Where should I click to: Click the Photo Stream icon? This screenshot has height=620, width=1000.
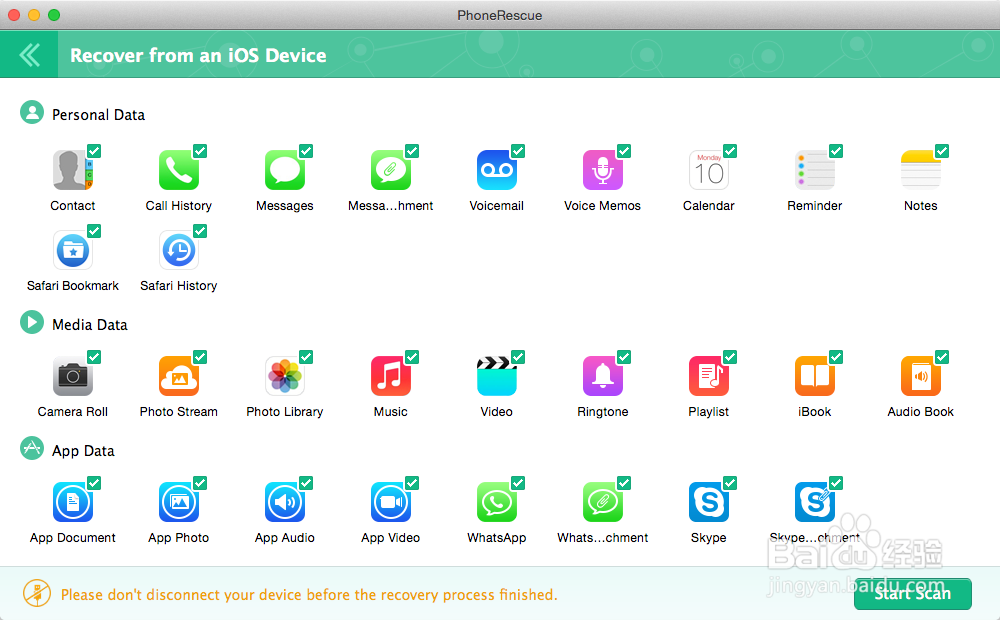[179, 376]
